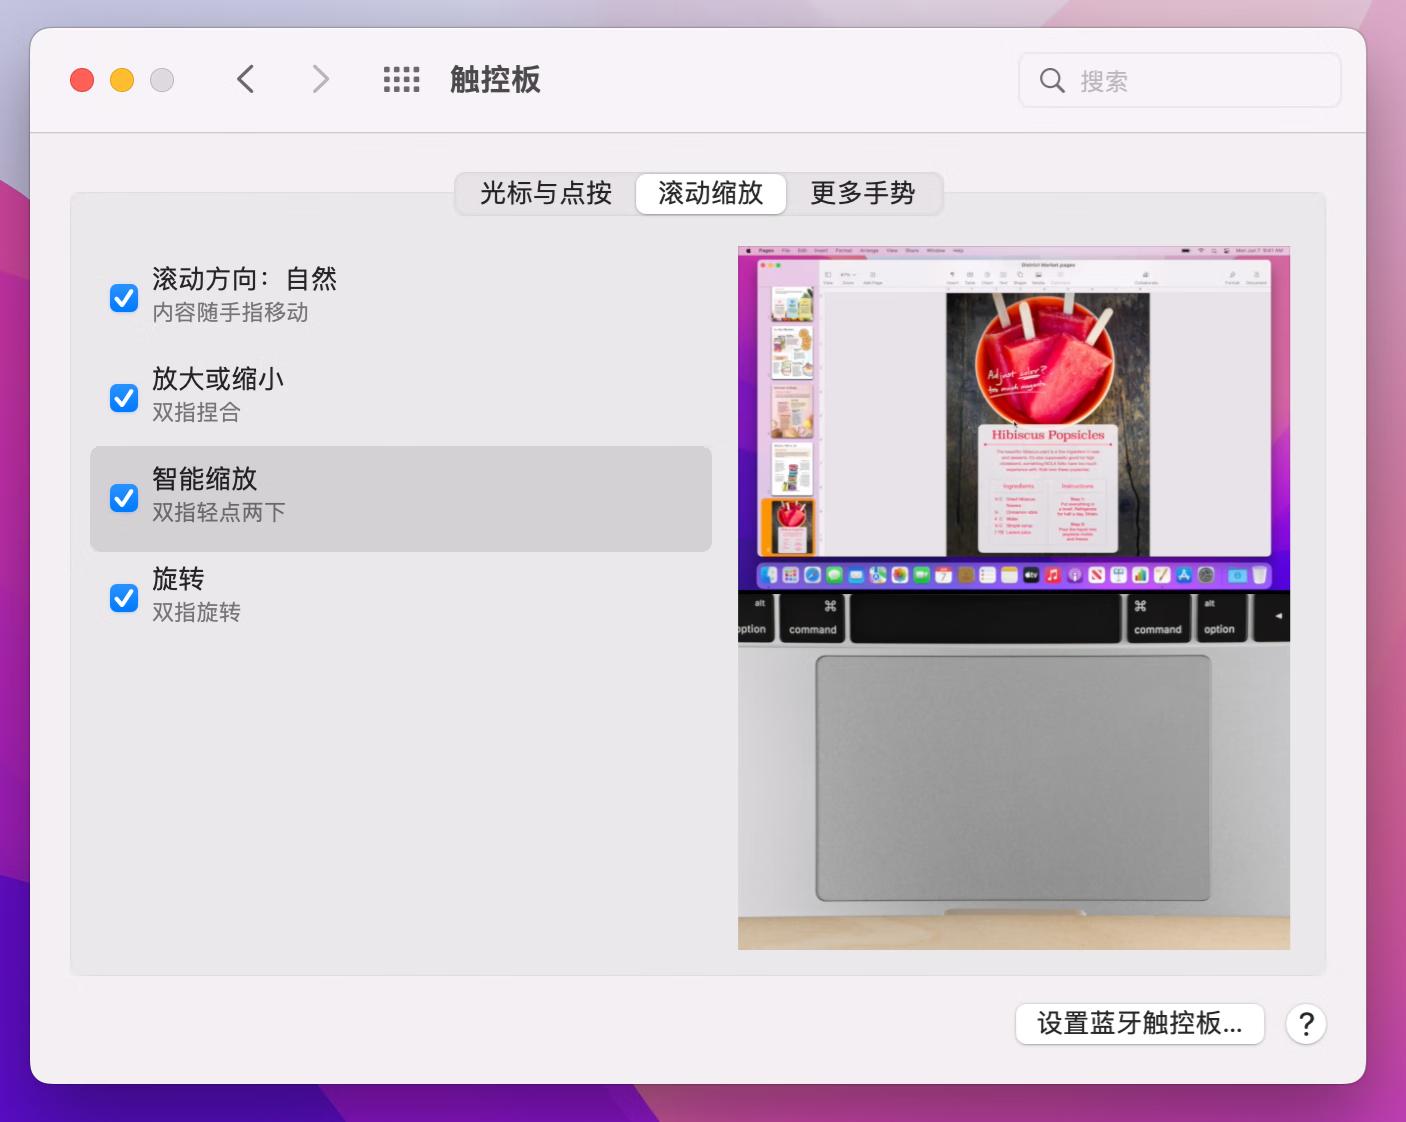Click the forward navigation chevron icon
The height and width of the screenshot is (1122, 1406).
click(x=320, y=79)
